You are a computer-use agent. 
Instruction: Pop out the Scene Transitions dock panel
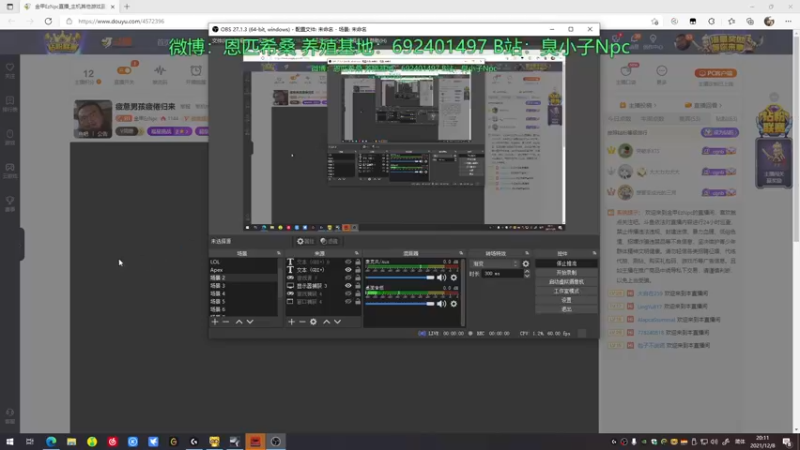pyautogui.click(x=527, y=253)
